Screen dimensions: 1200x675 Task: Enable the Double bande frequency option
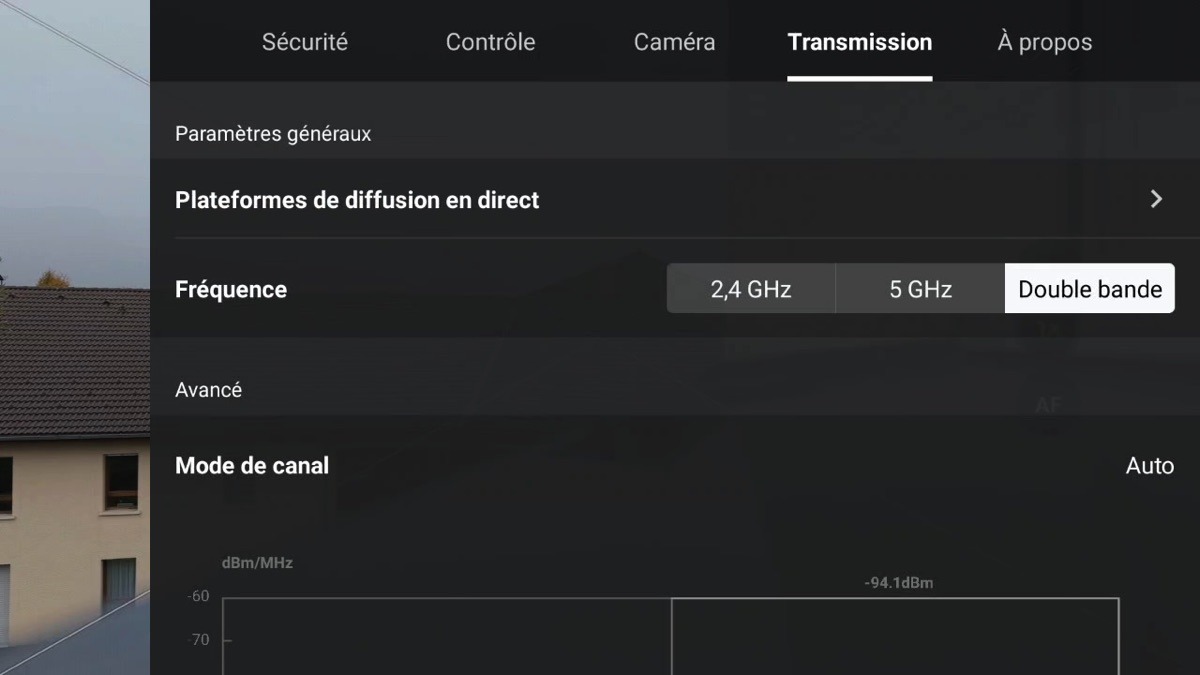pos(1090,289)
